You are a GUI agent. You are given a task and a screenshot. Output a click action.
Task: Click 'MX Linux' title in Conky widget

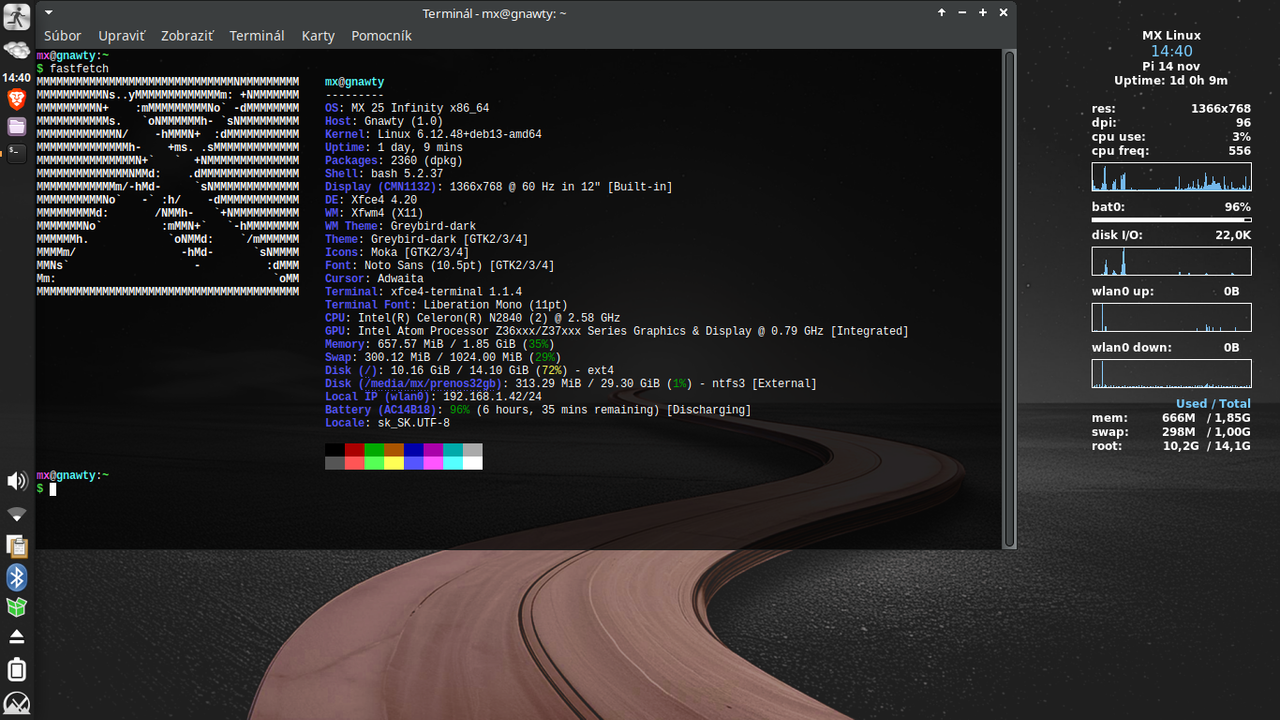tap(1171, 35)
